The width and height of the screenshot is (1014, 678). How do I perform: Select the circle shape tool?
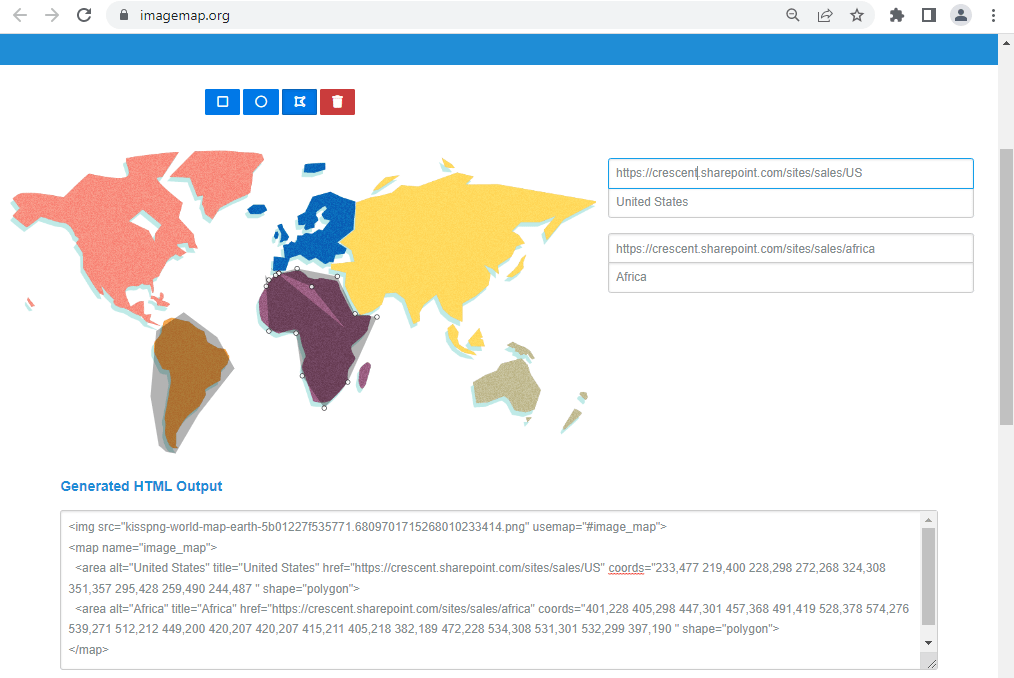260,101
